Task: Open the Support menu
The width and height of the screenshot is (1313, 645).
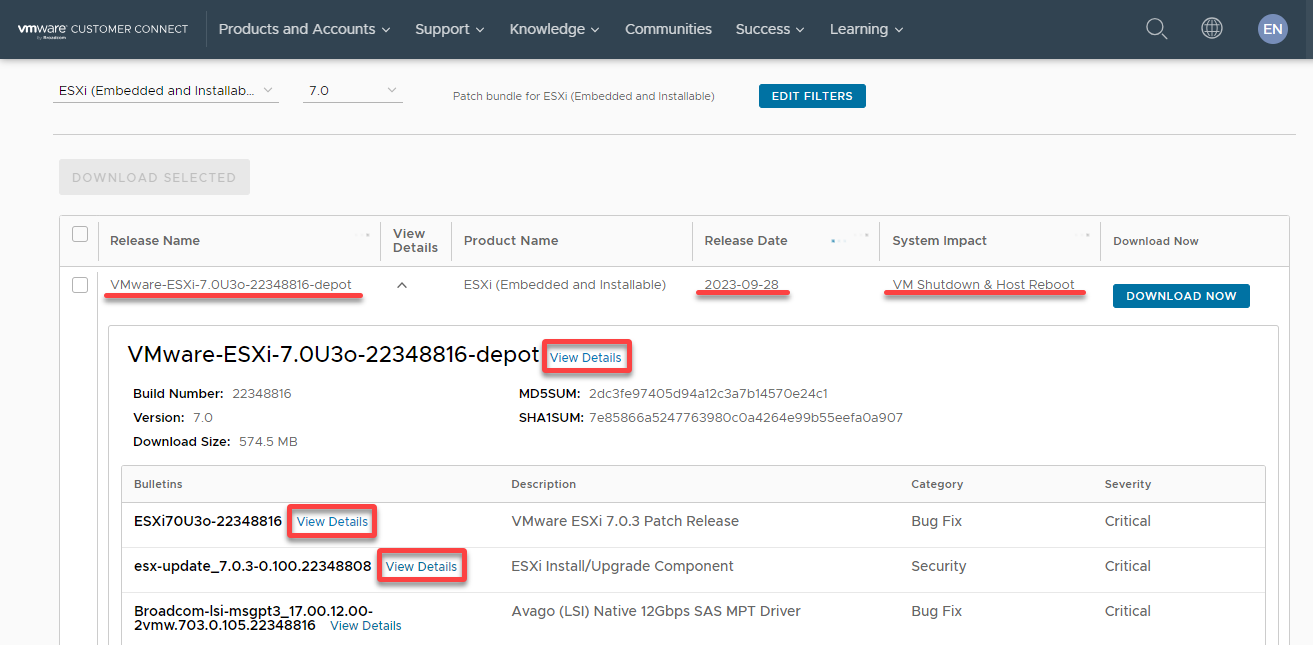Action: click(450, 29)
